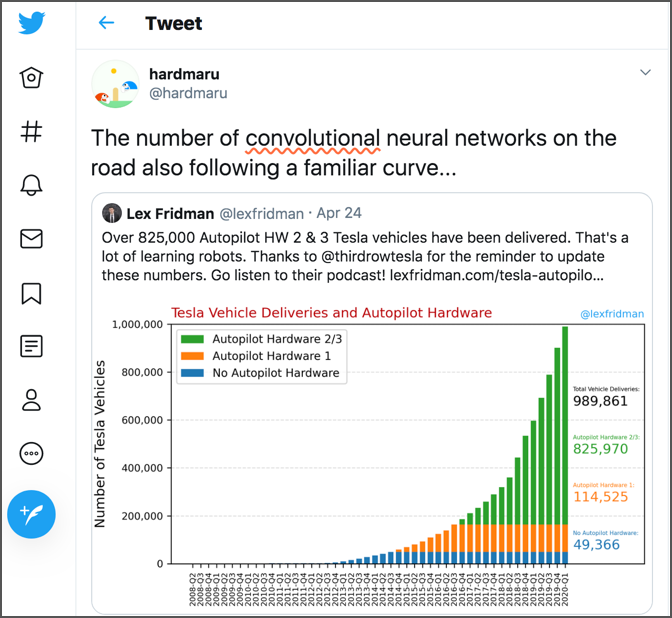Viewport: 672px width, 618px height.
Task: Expand tweet options chevron menu
Action: (x=646, y=72)
